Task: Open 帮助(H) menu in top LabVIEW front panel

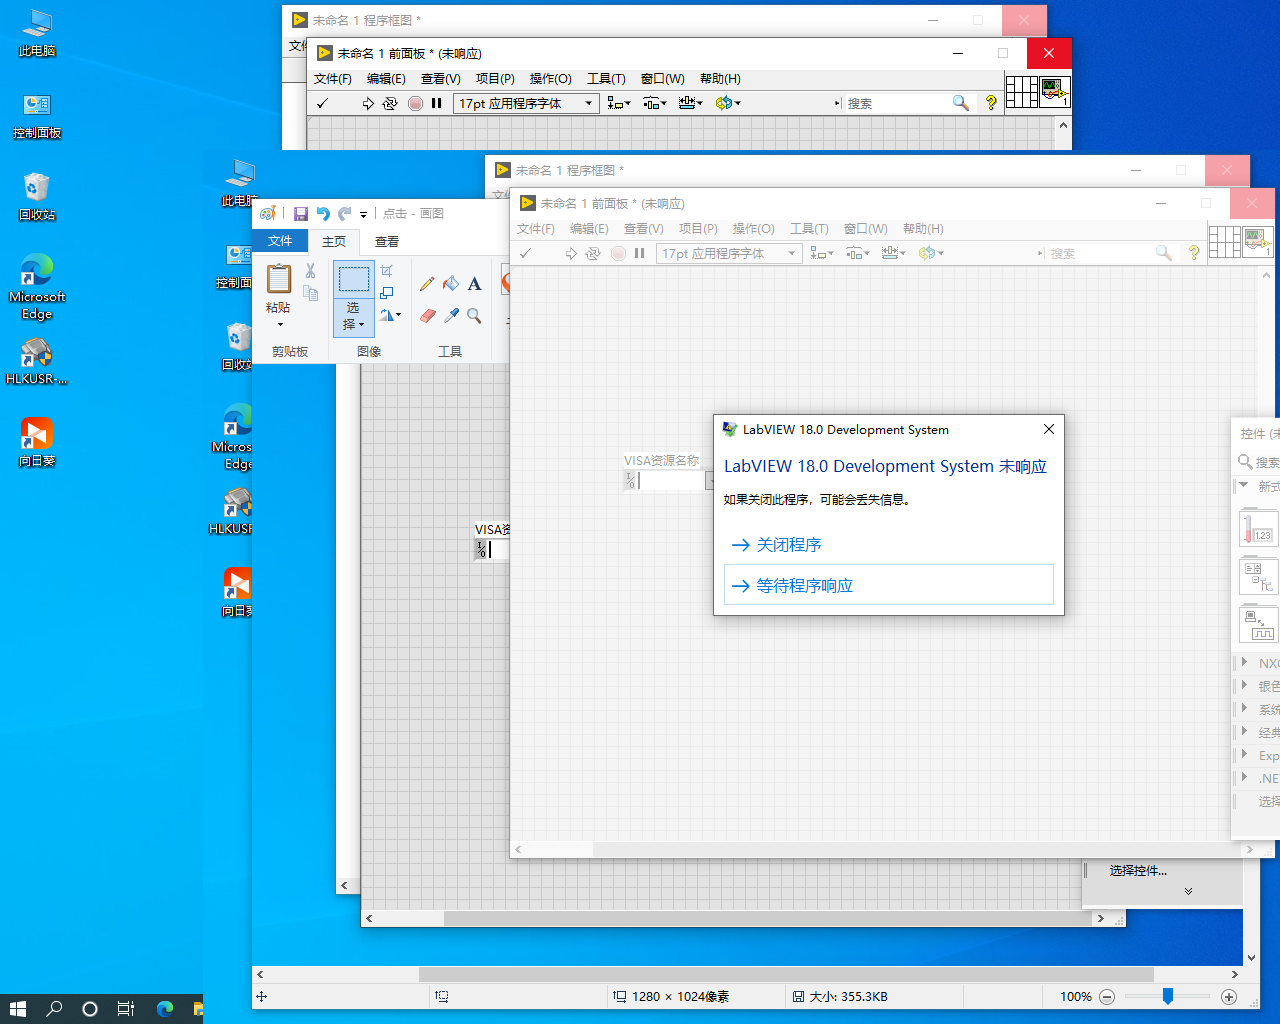Action: pyautogui.click(x=720, y=79)
